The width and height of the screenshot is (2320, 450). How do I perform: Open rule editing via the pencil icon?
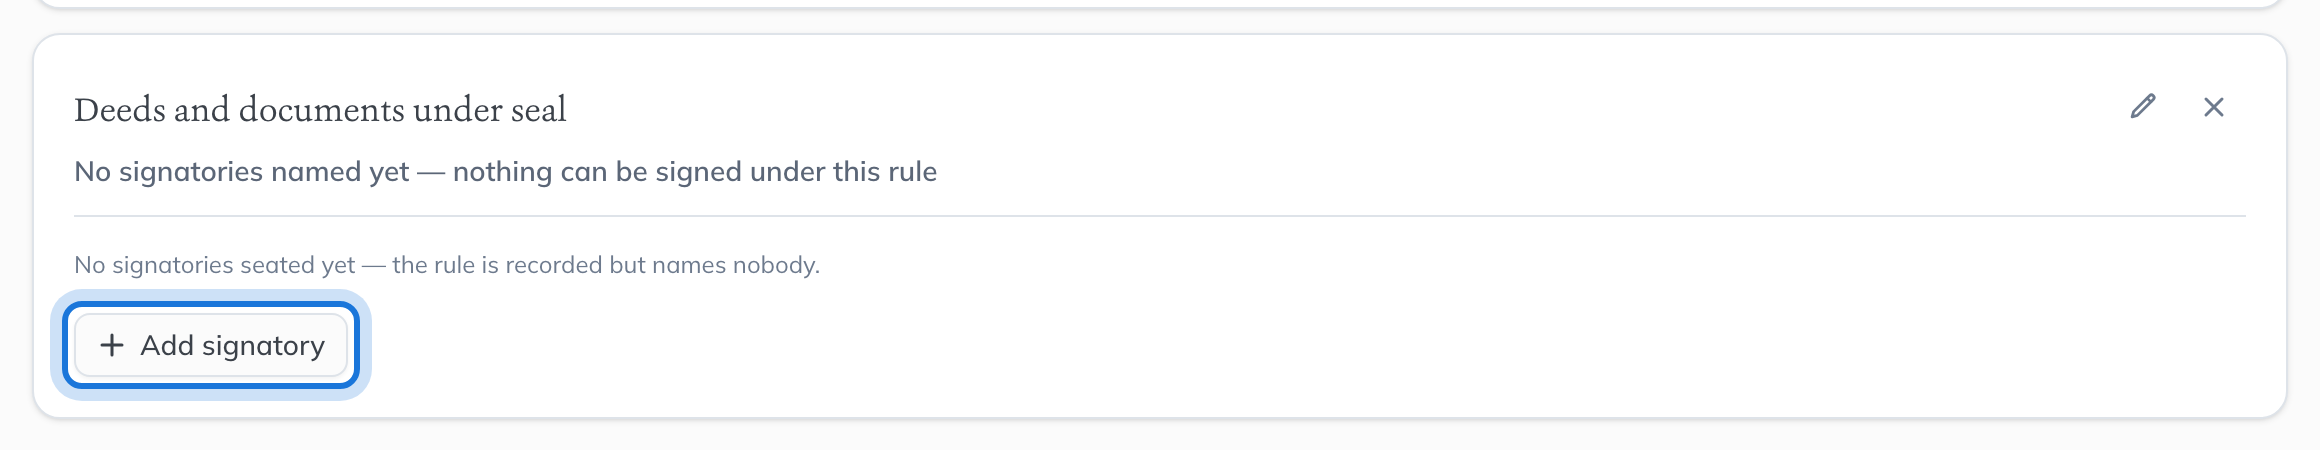coord(2142,106)
